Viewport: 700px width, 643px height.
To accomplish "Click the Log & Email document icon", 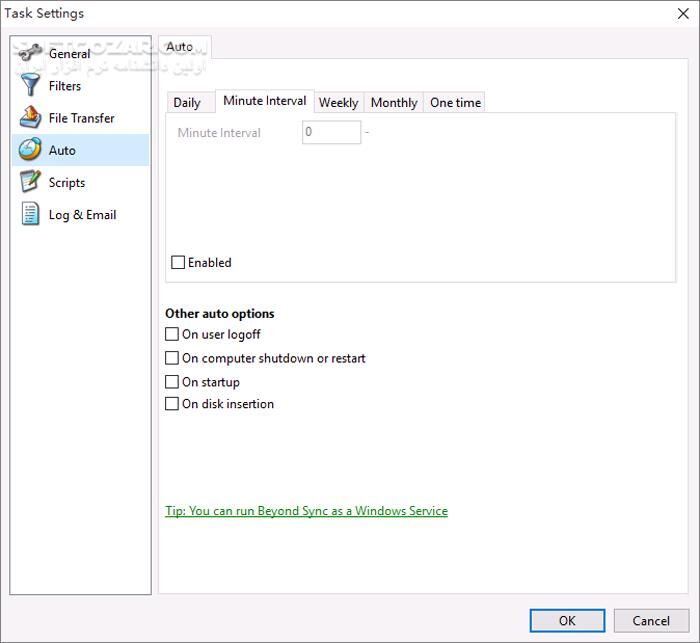I will tap(30, 215).
